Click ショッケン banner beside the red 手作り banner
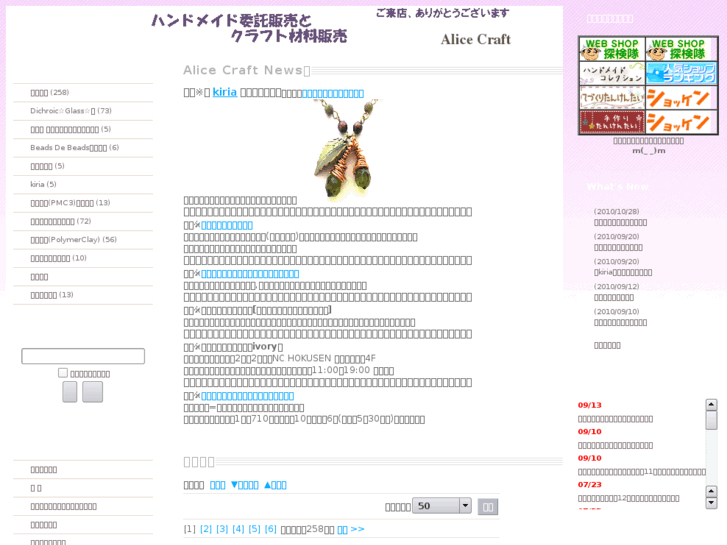The width and height of the screenshot is (727, 545). pyautogui.click(x=681, y=122)
